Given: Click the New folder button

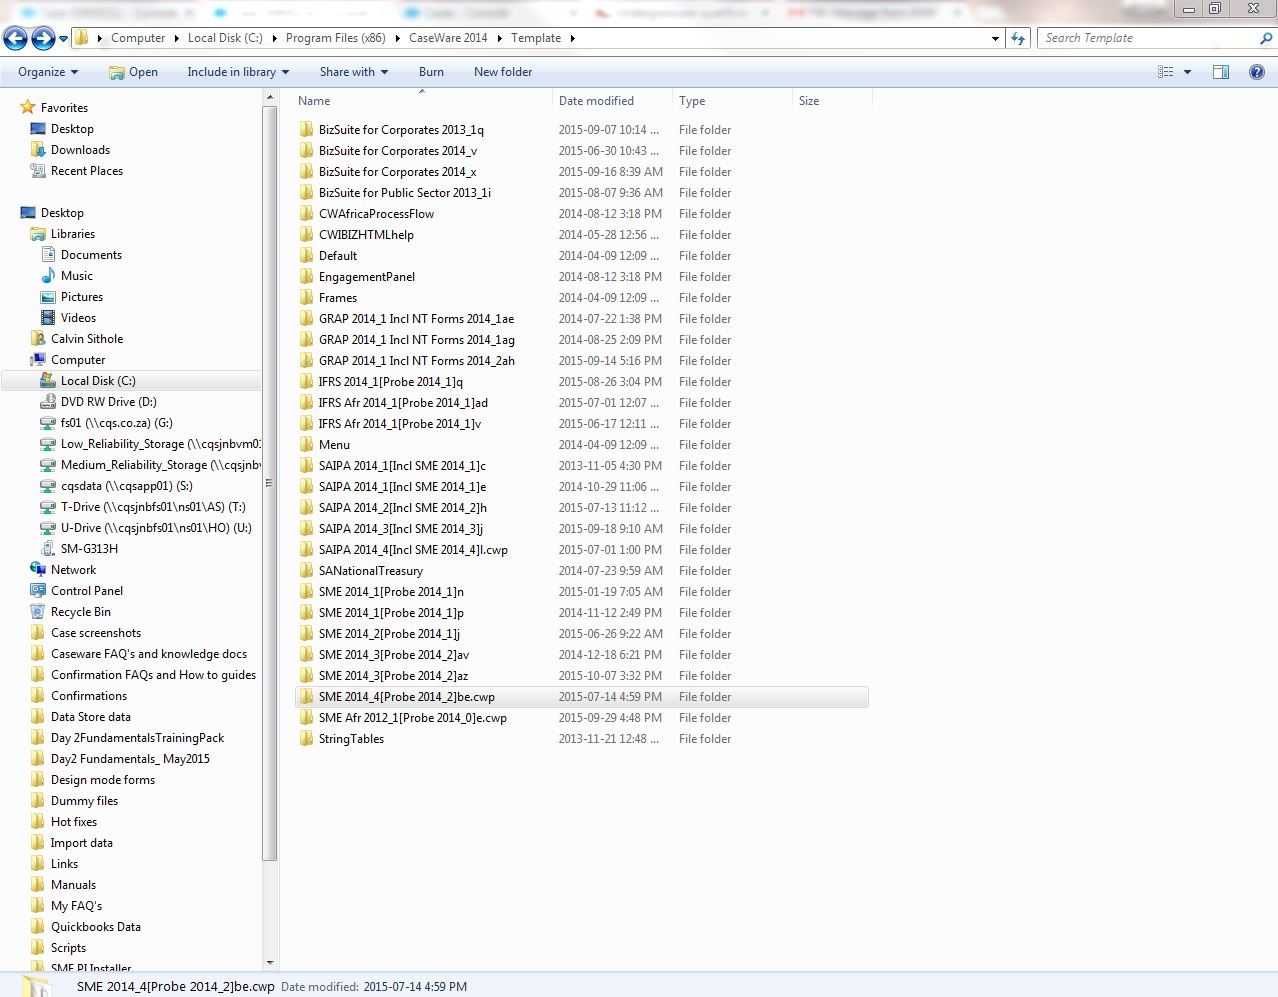Looking at the screenshot, I should click(503, 72).
